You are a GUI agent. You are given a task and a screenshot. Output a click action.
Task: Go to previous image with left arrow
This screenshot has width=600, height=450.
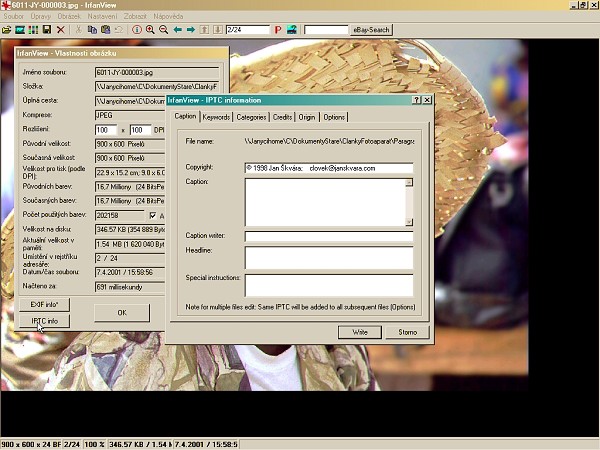178,30
